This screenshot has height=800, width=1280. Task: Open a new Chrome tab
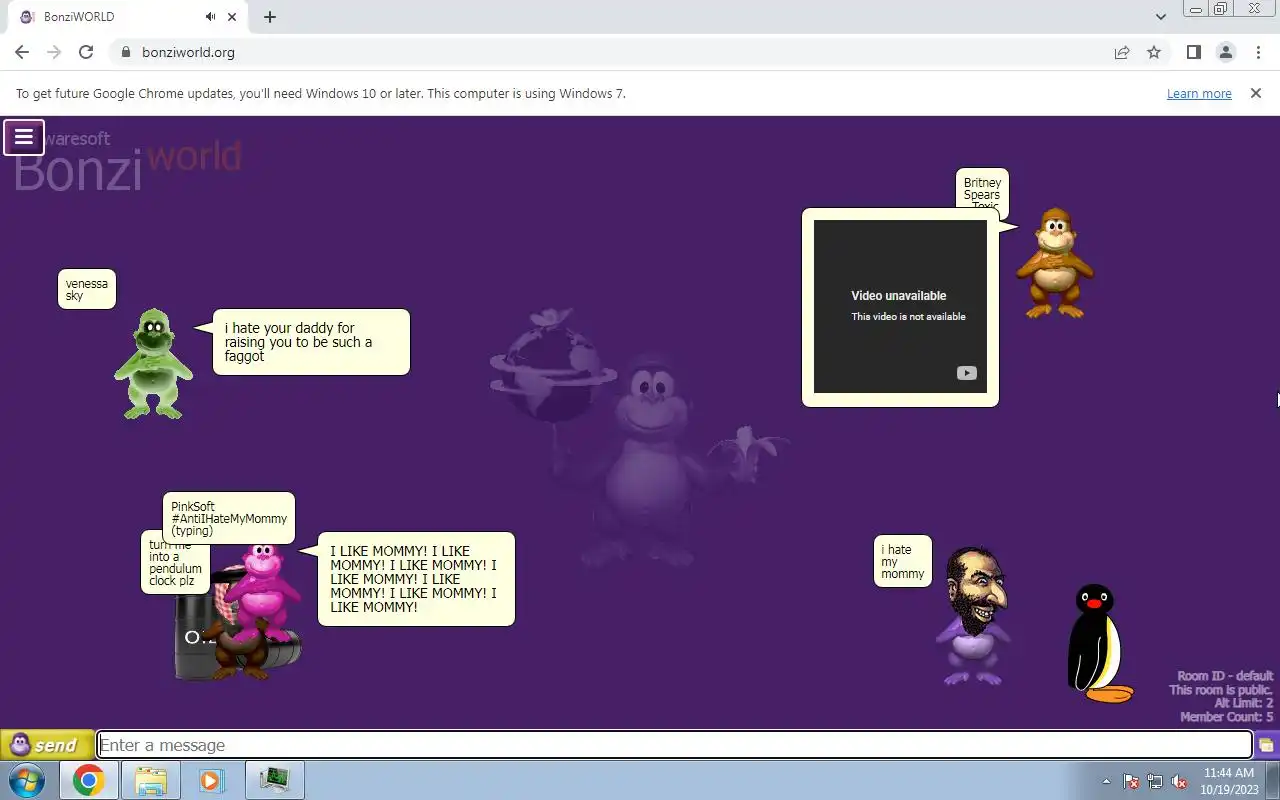270,17
